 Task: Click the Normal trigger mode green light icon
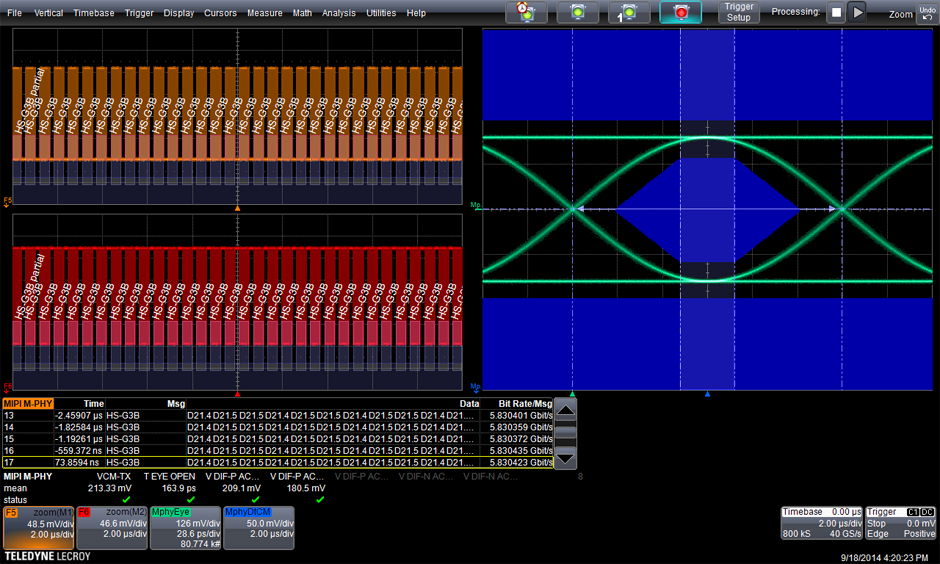tap(577, 12)
